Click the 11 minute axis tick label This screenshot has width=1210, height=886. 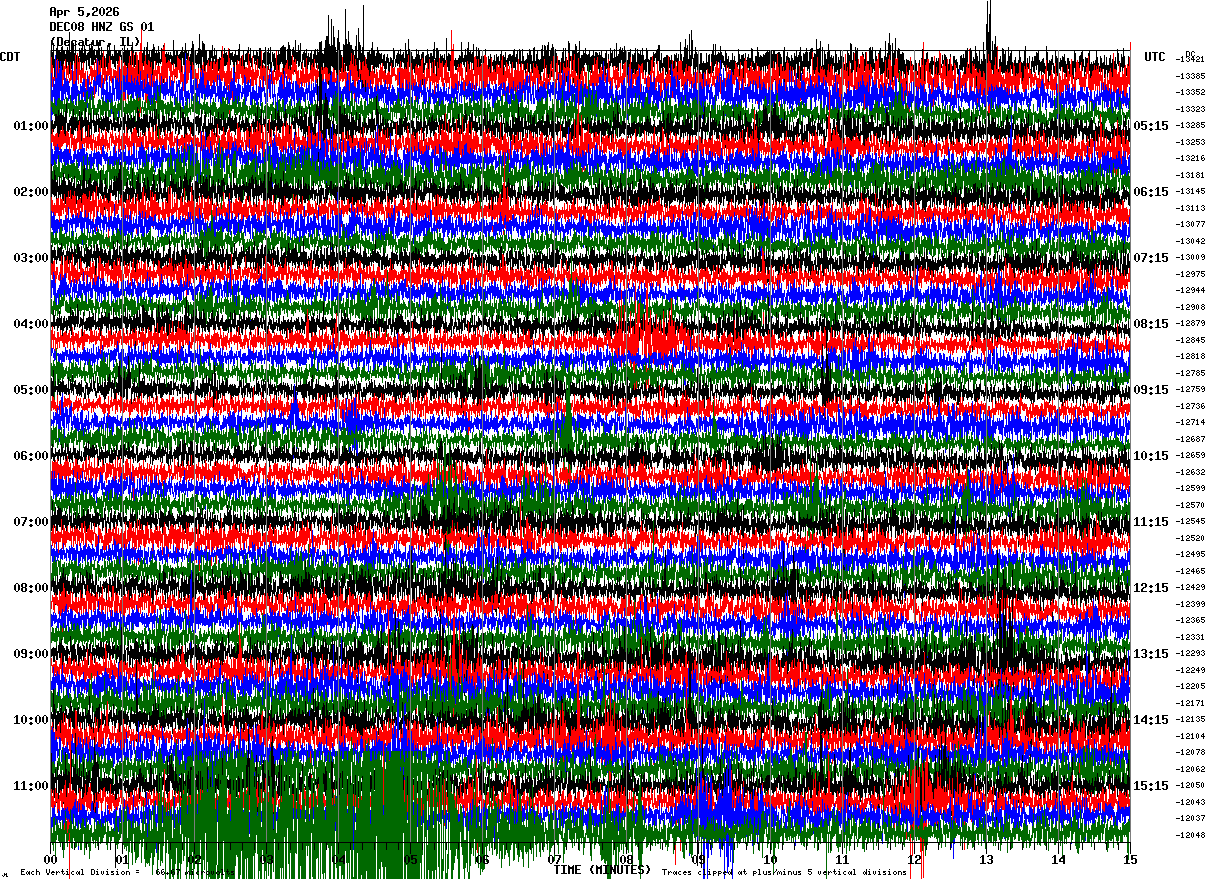pos(842,859)
